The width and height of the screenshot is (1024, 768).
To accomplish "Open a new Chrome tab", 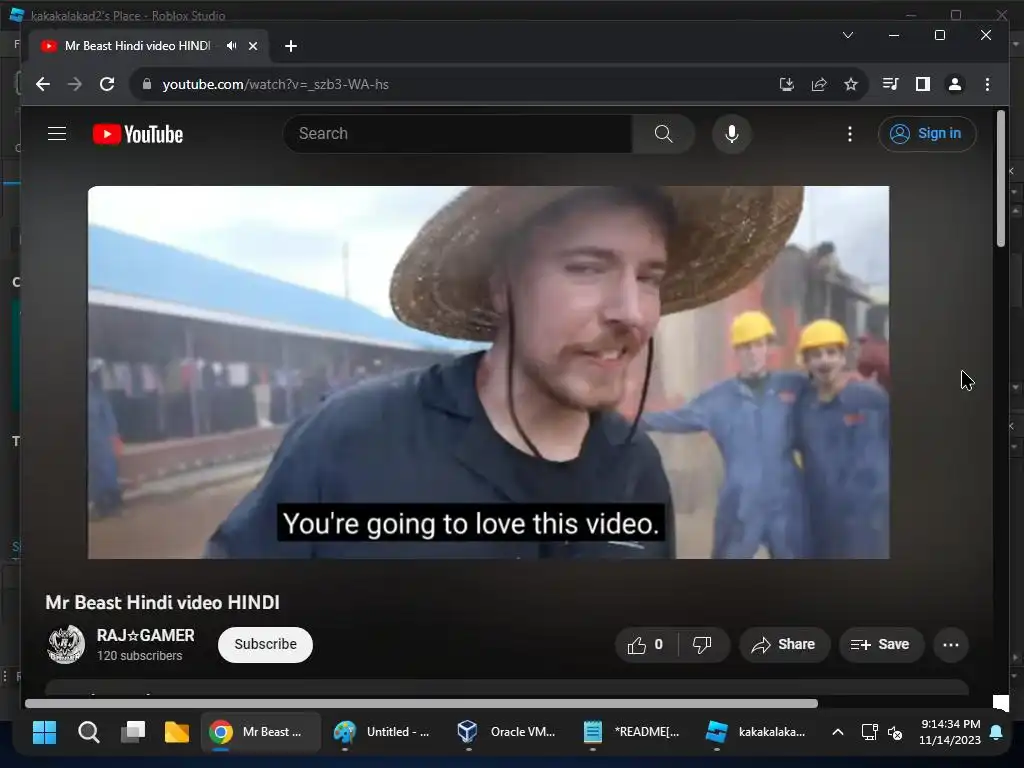I will coord(291,46).
